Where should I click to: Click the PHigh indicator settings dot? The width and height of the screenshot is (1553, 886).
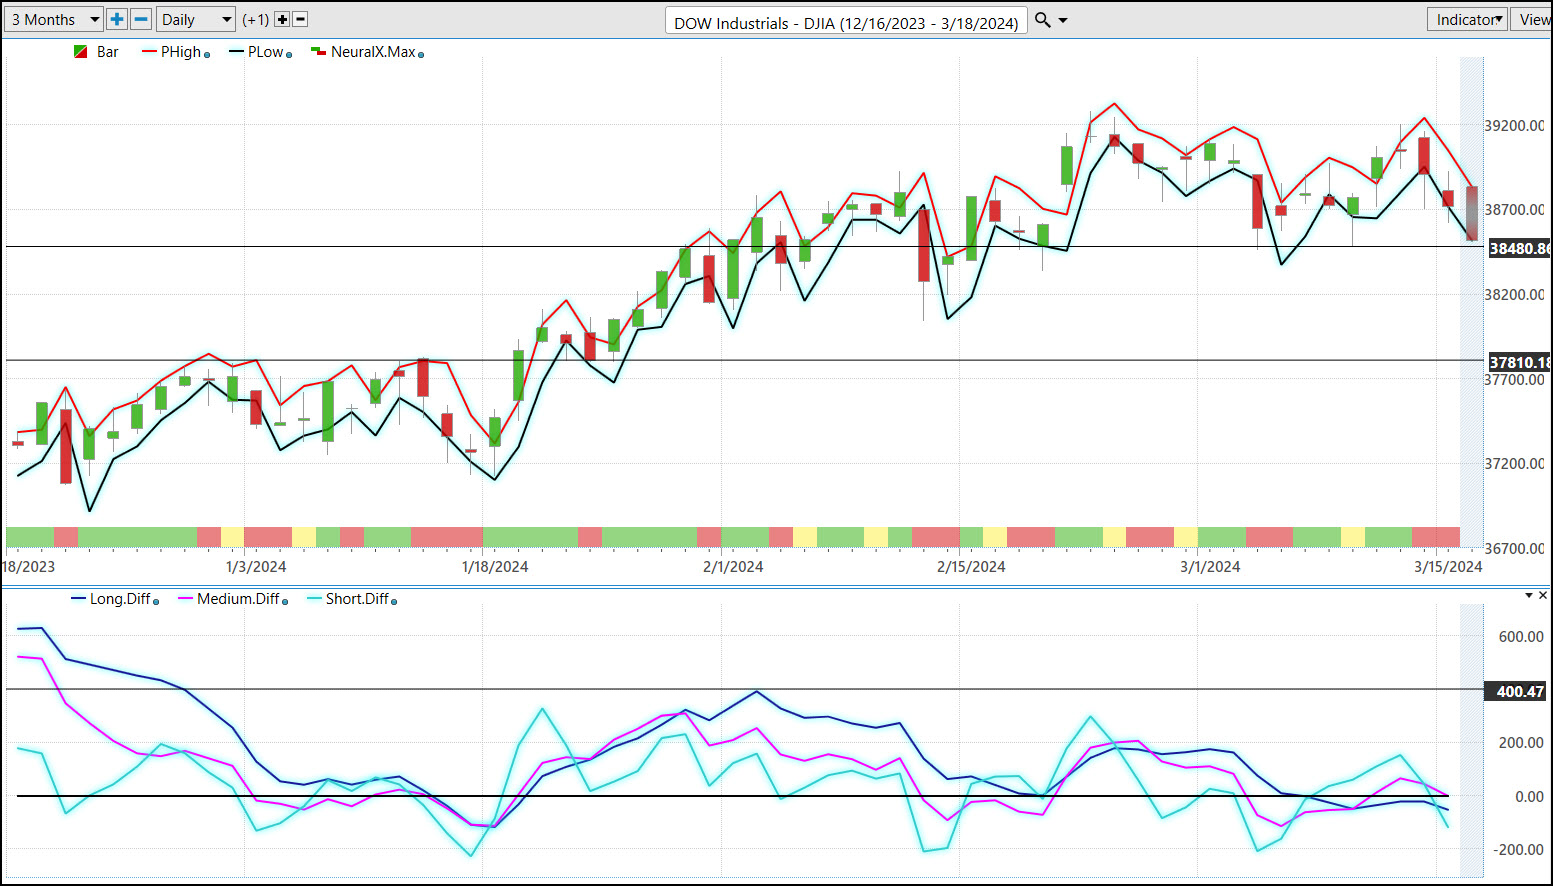[207, 55]
